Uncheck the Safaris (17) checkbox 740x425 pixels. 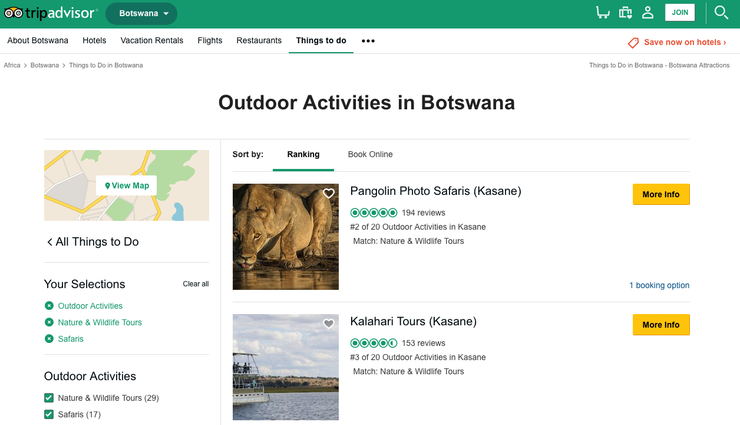pos(49,414)
